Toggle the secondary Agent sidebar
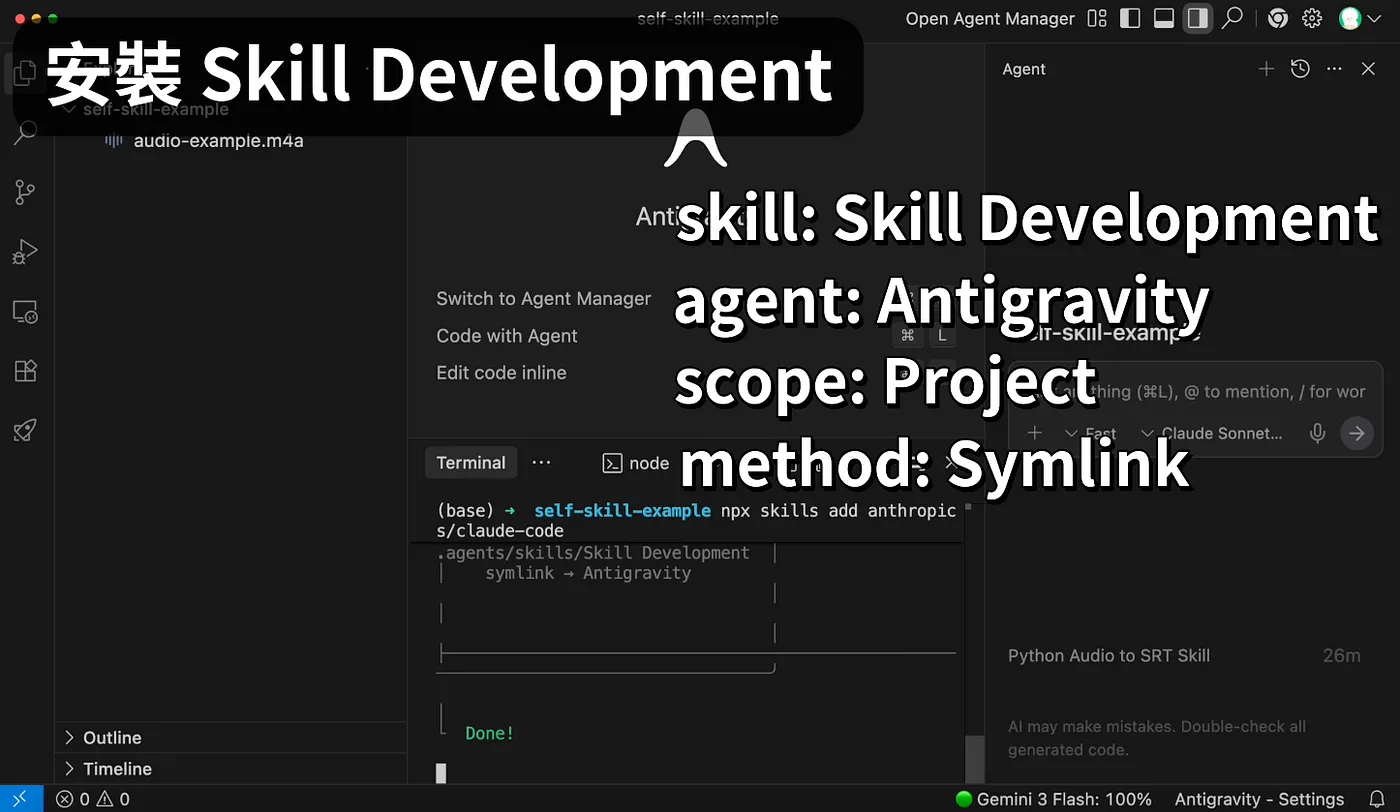This screenshot has width=1400, height=812. point(1197,18)
